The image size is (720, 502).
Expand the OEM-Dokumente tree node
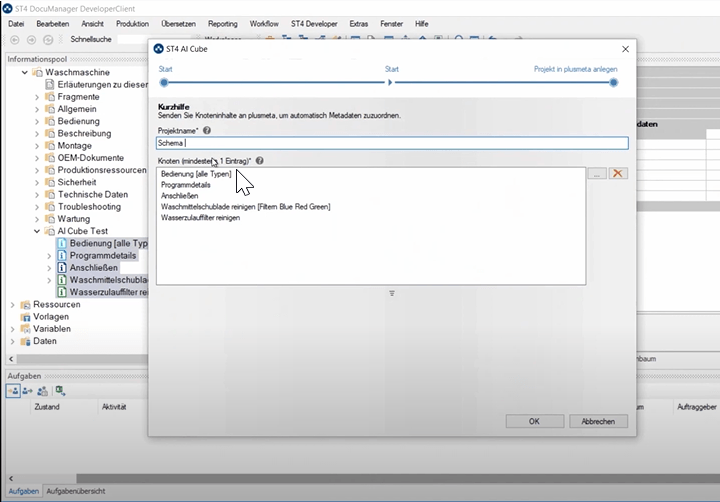click(x=37, y=158)
